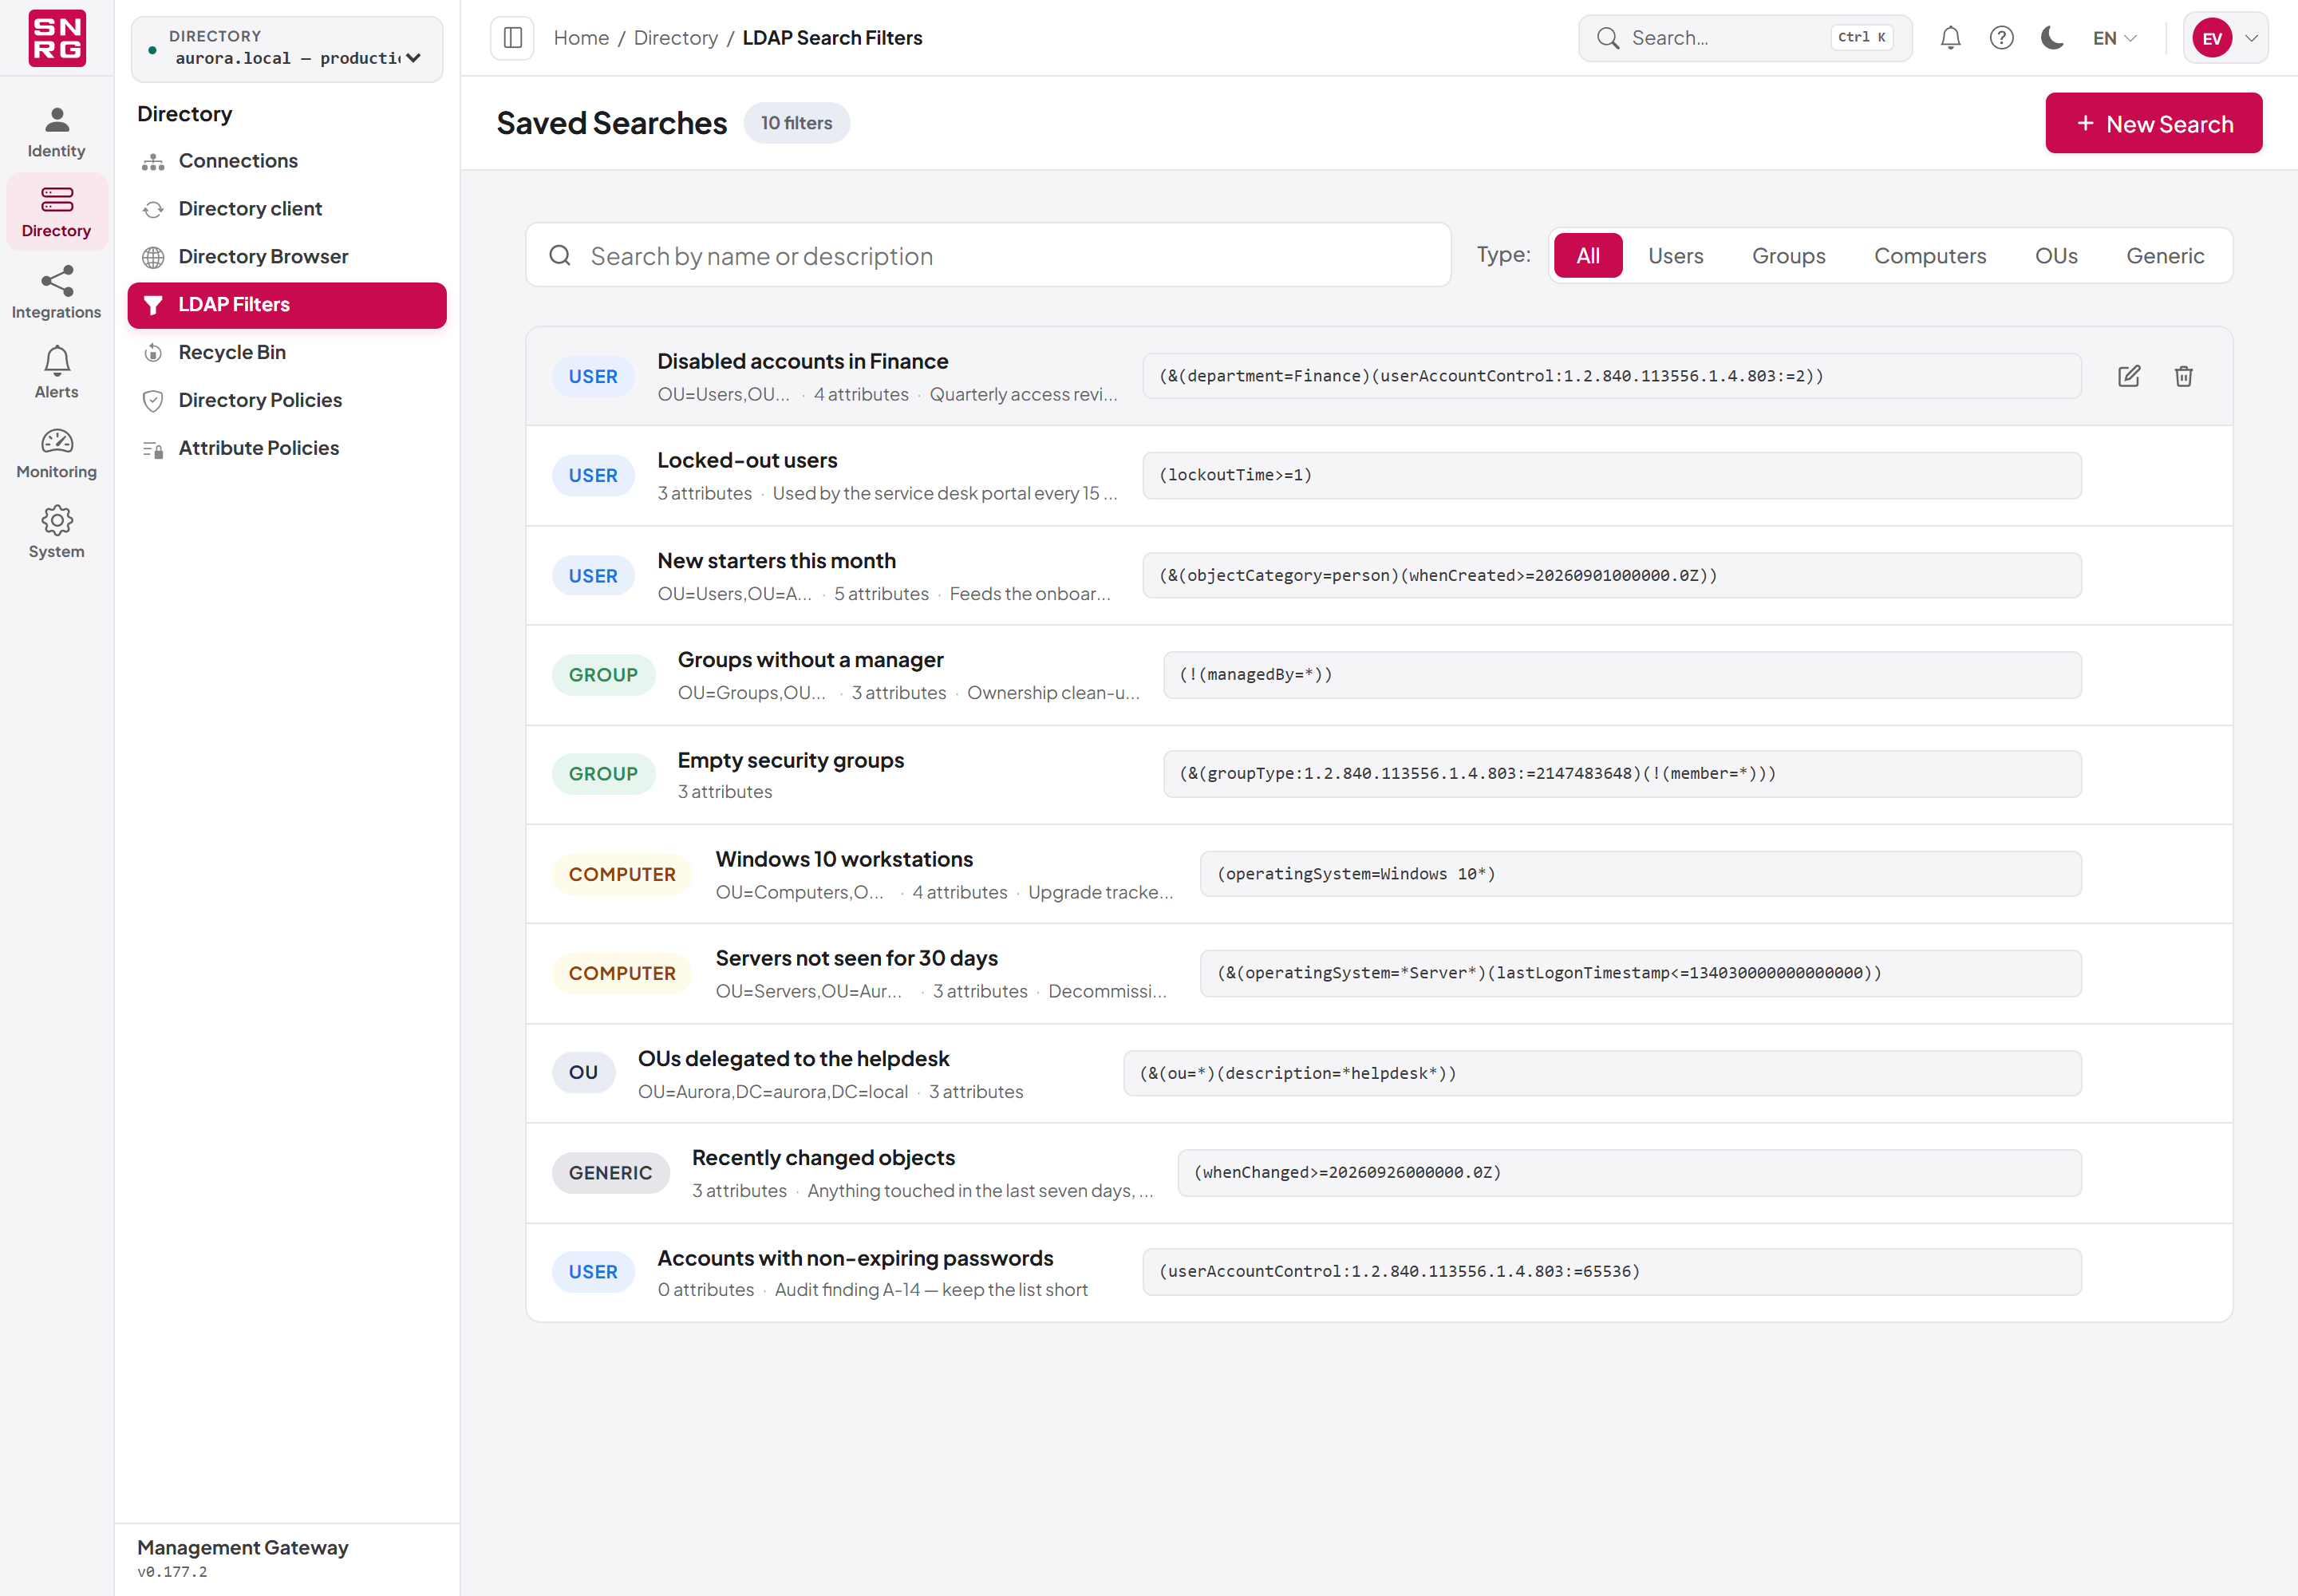
Task: Open Recycle Bin menu item
Action: click(x=287, y=353)
